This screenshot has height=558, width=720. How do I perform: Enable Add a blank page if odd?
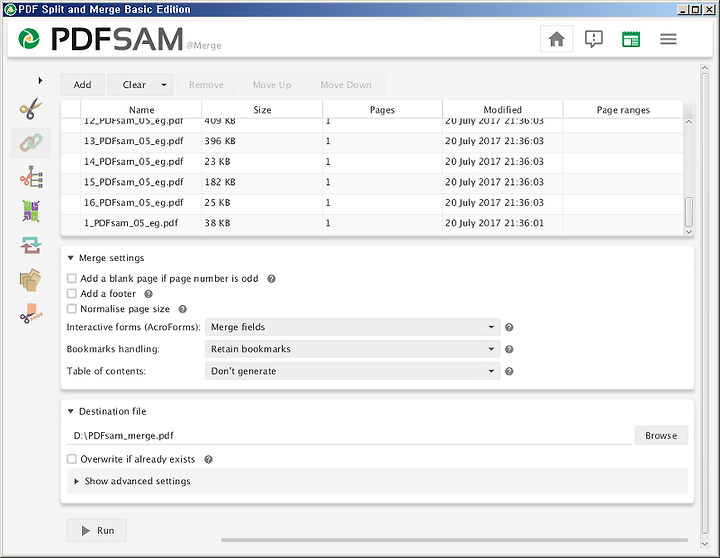[x=72, y=278]
